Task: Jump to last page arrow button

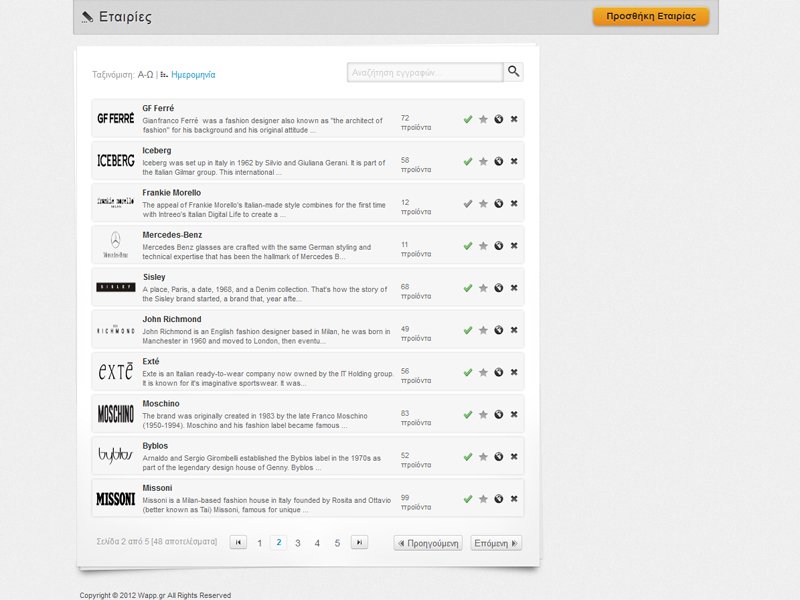Action: coord(359,542)
